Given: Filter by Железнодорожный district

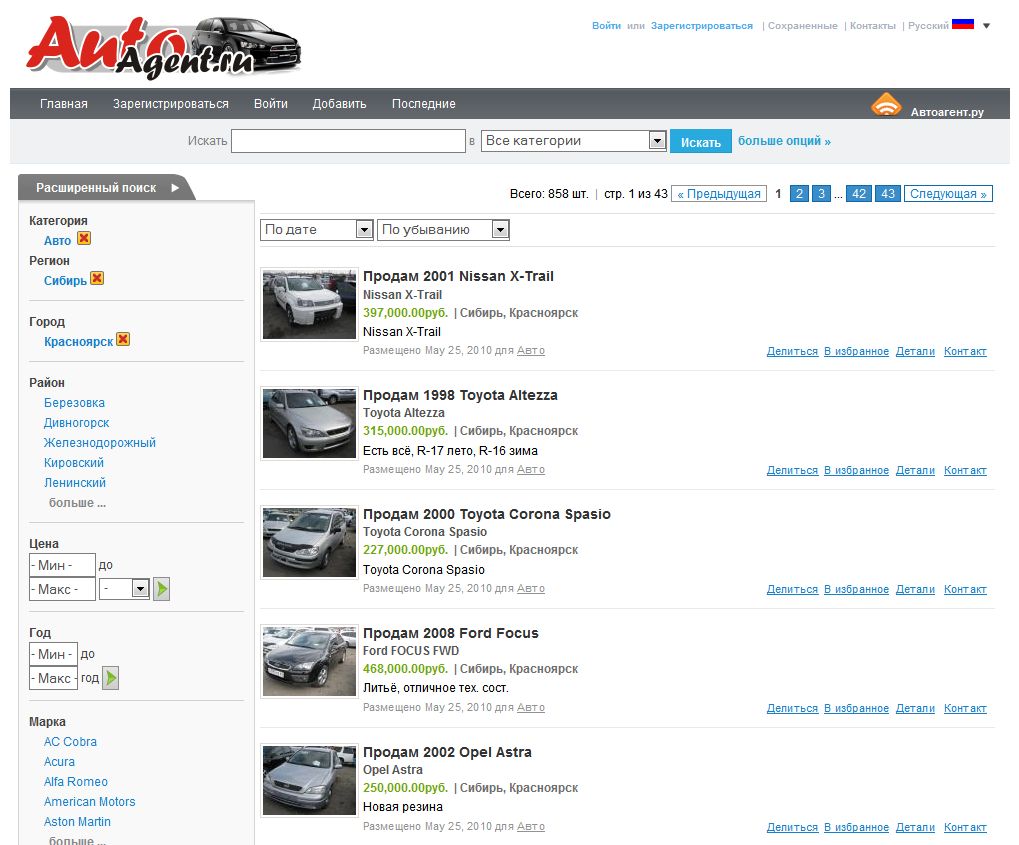Looking at the screenshot, I should [100, 443].
